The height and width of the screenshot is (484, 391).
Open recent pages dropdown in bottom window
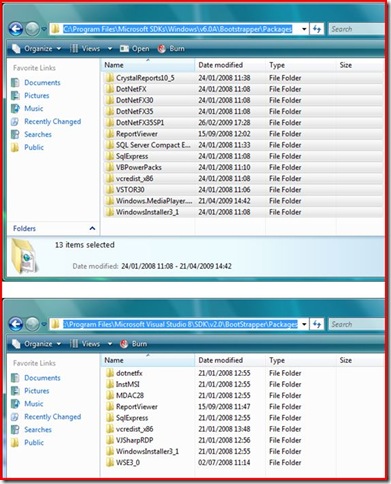click(x=44, y=324)
